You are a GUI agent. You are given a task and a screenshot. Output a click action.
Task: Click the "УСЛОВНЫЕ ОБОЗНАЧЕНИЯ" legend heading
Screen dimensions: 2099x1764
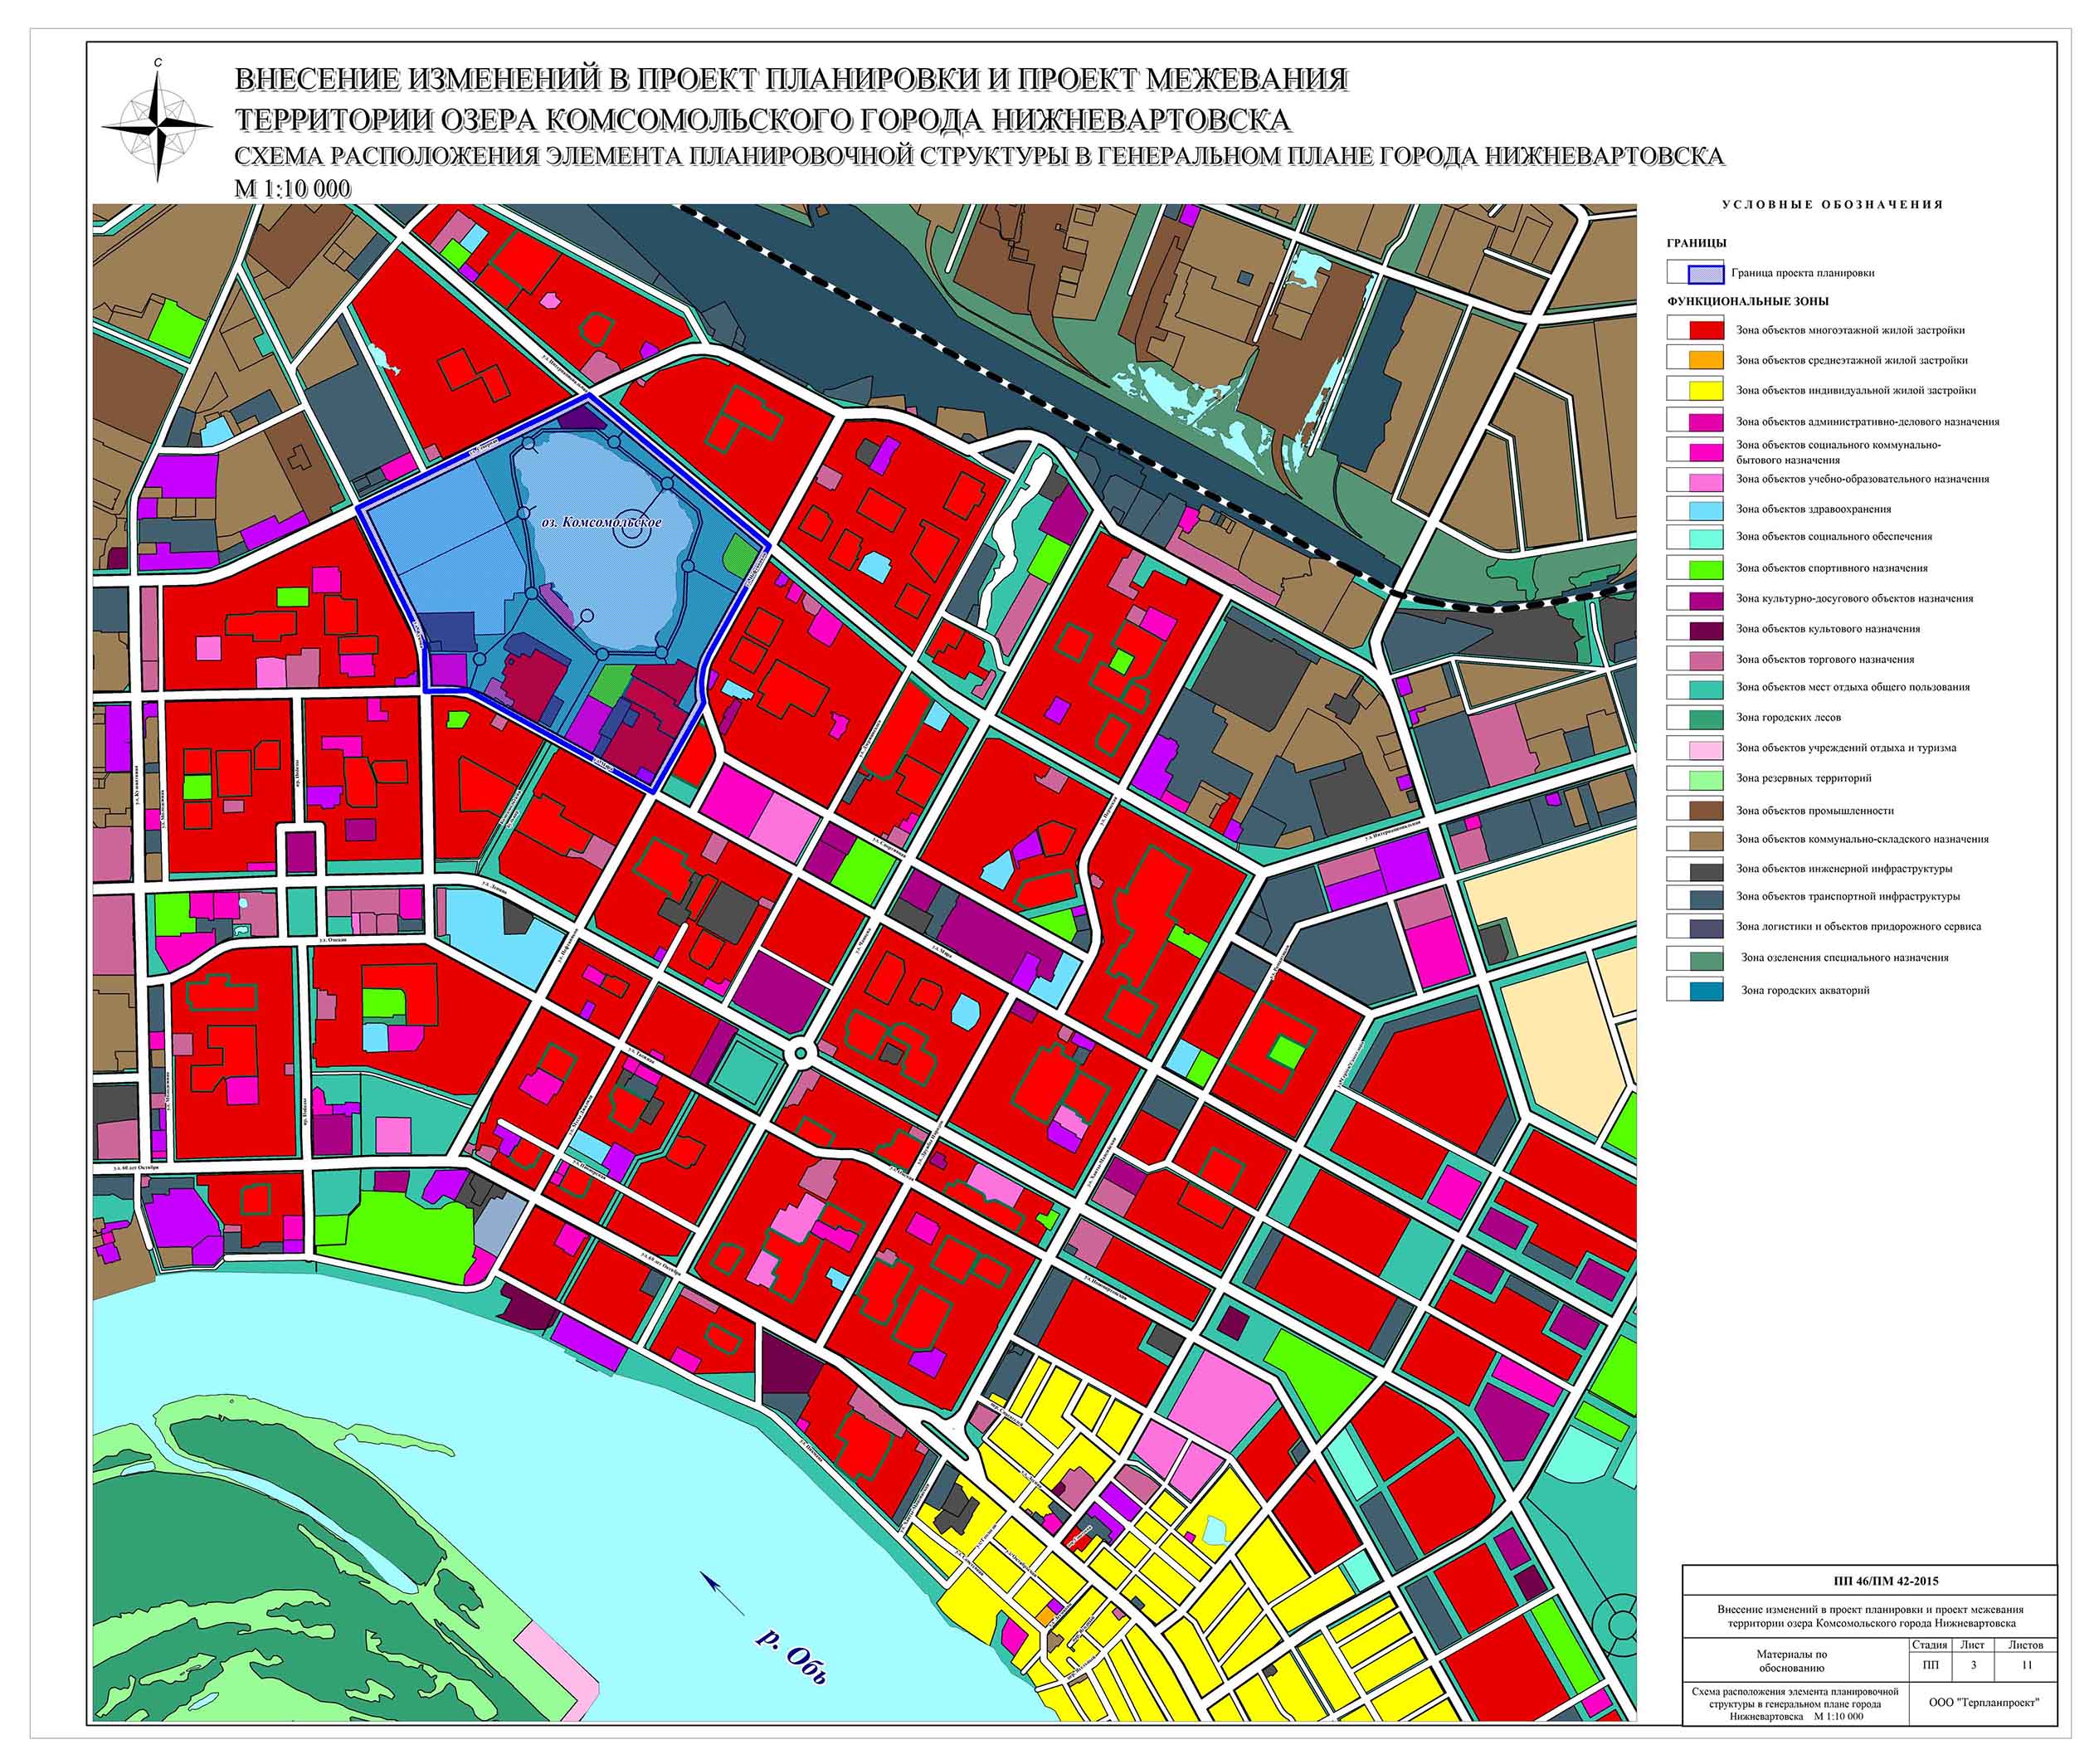point(1832,205)
